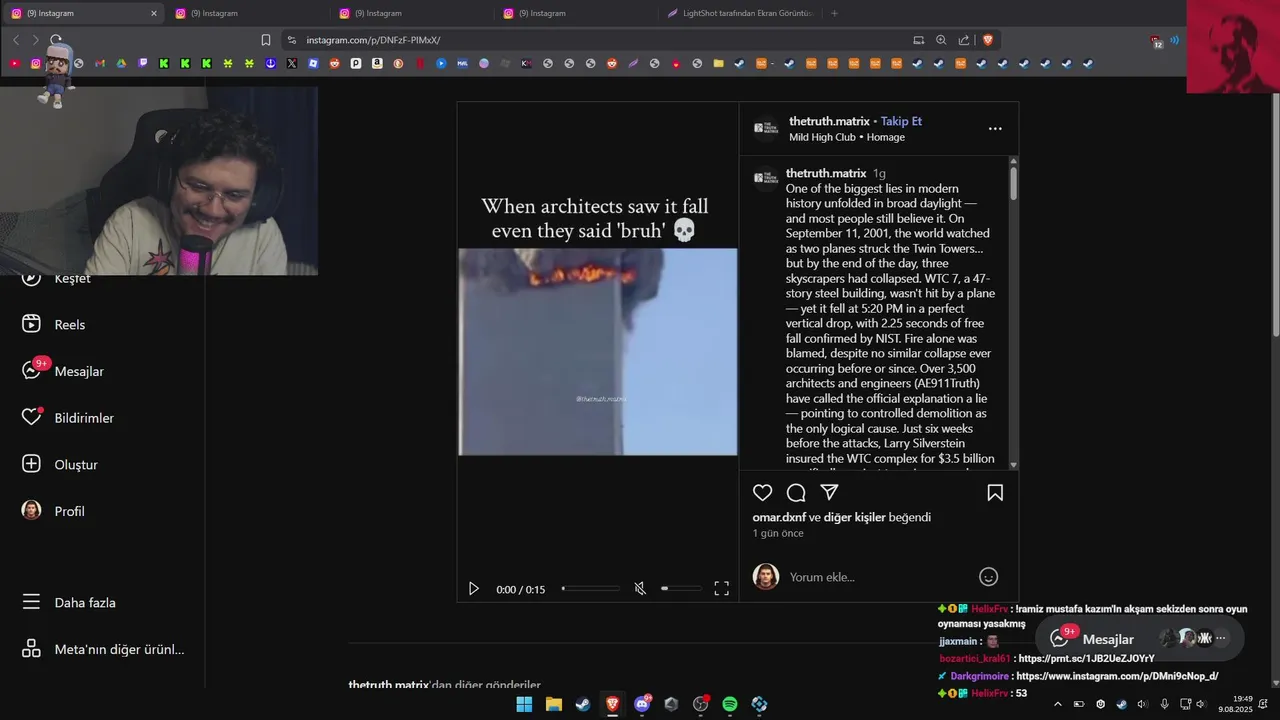Expand the Daha fazla menu

coord(70,602)
